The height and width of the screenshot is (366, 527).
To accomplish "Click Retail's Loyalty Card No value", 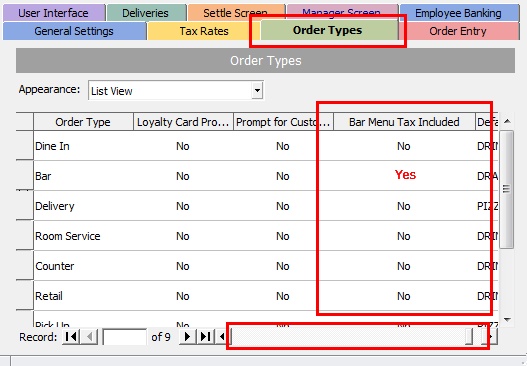I will pos(183,296).
